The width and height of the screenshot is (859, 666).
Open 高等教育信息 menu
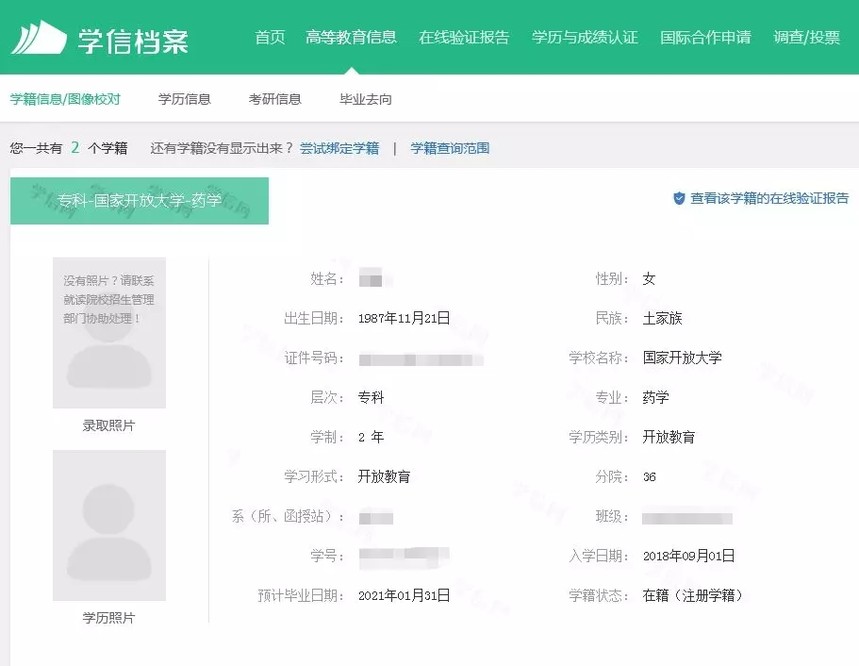tap(351, 37)
